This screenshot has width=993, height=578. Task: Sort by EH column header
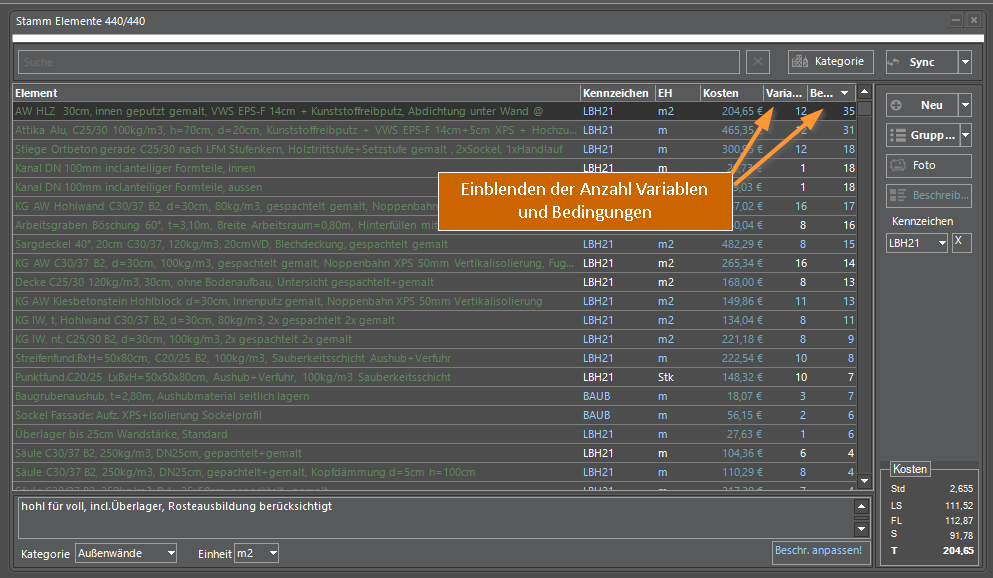click(677, 93)
